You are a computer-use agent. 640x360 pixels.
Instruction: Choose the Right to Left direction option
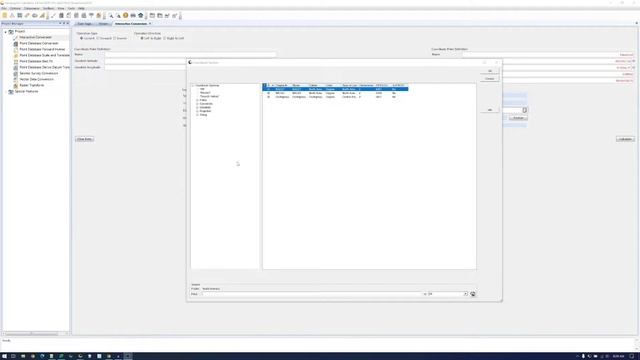(164, 38)
